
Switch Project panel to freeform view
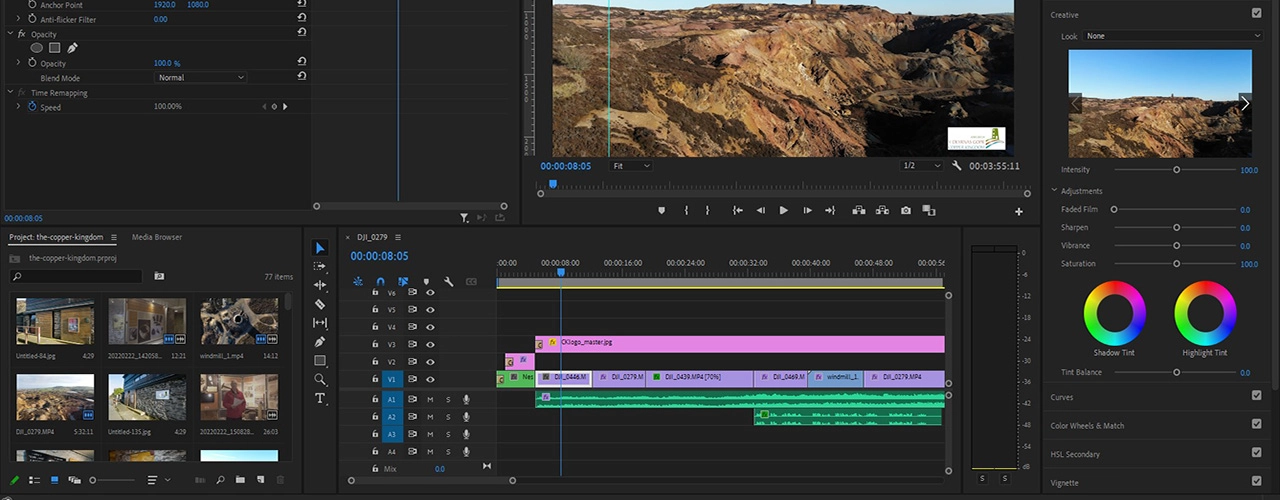click(74, 480)
